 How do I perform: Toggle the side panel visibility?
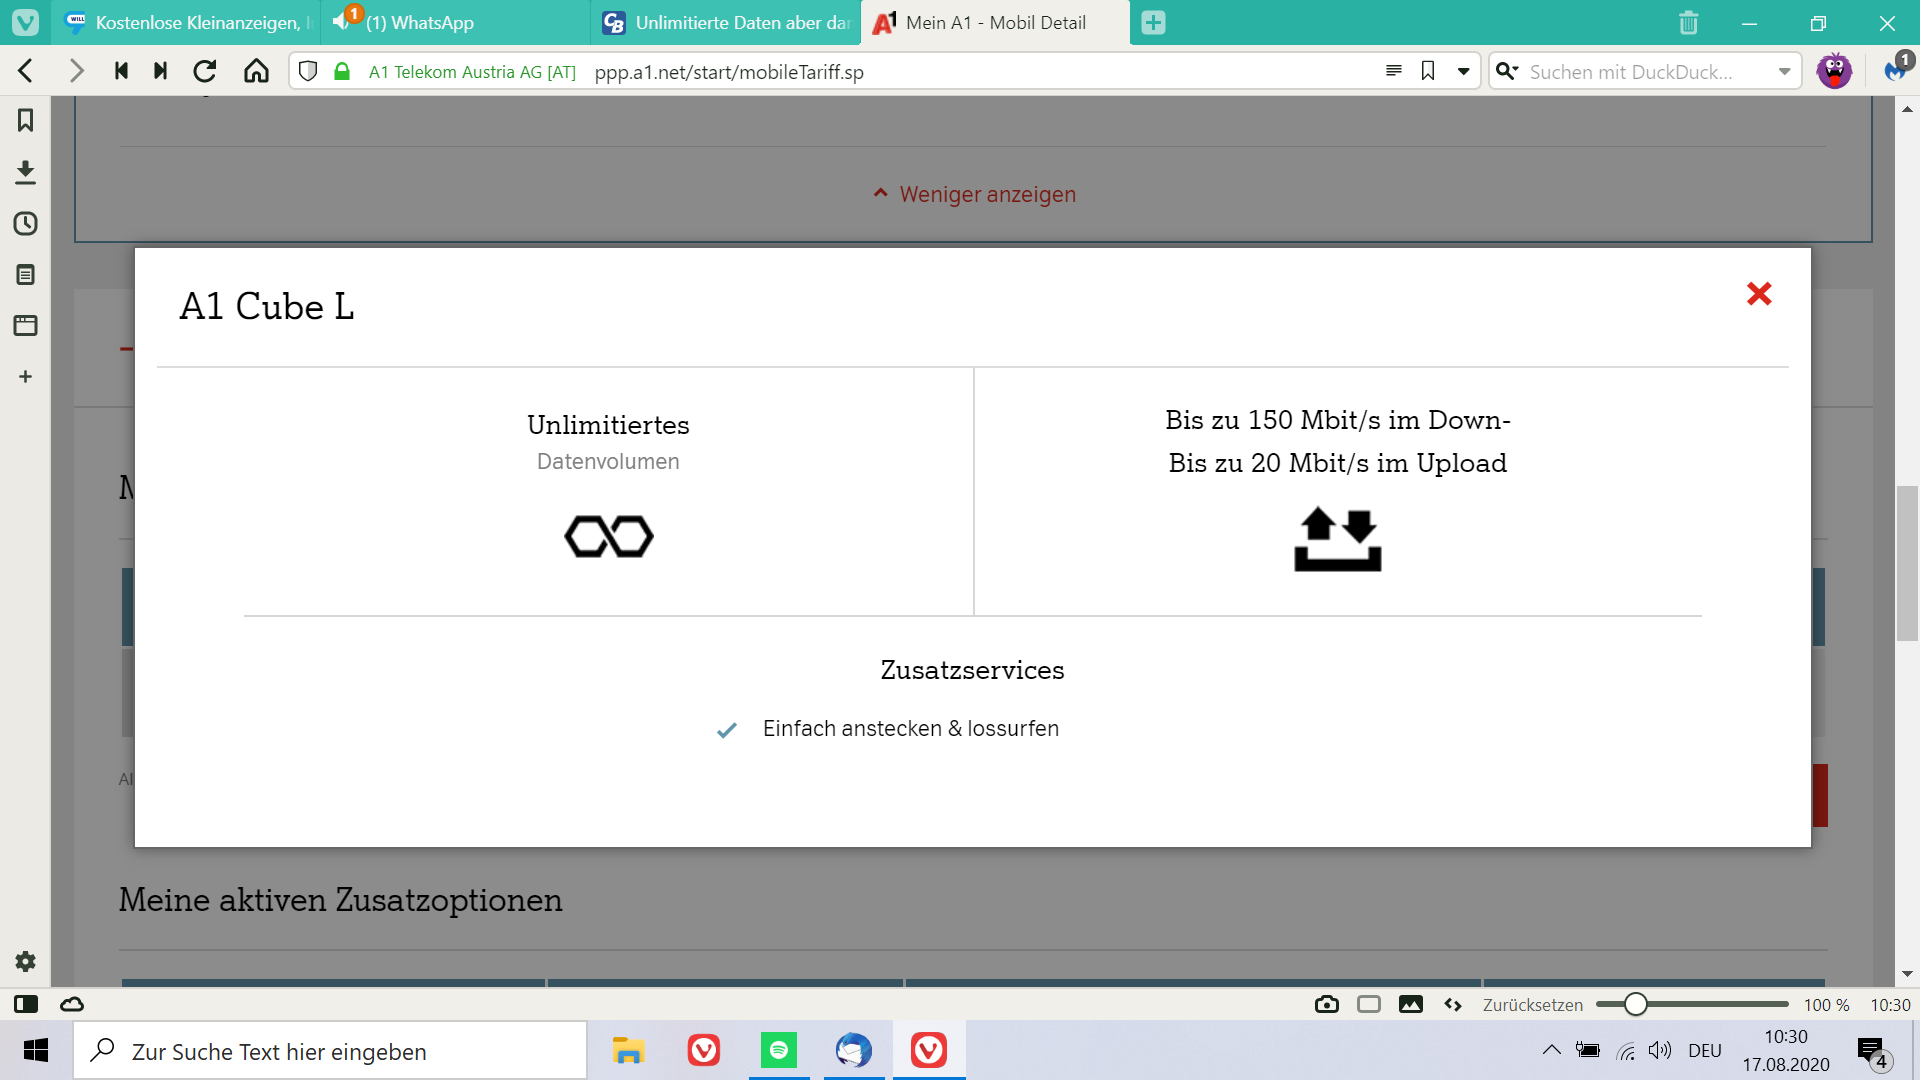pos(26,1004)
